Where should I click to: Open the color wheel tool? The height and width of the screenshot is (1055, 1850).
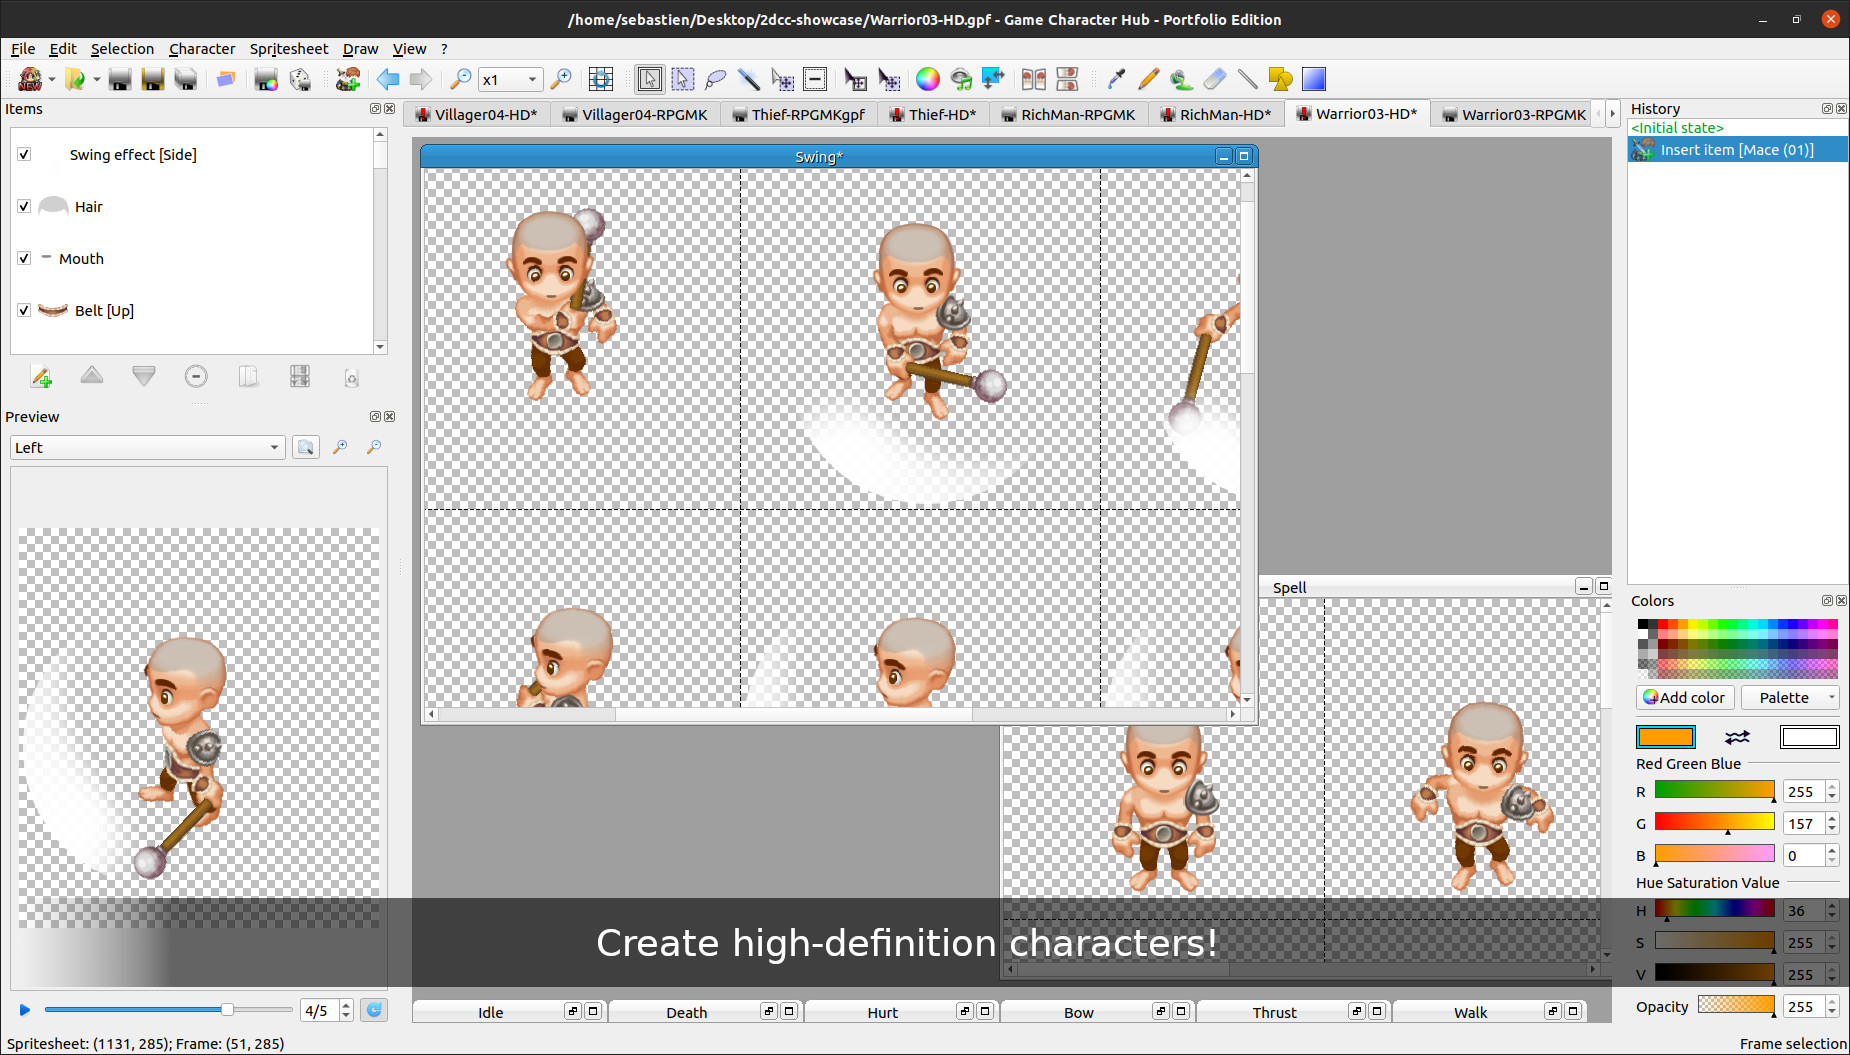928,79
